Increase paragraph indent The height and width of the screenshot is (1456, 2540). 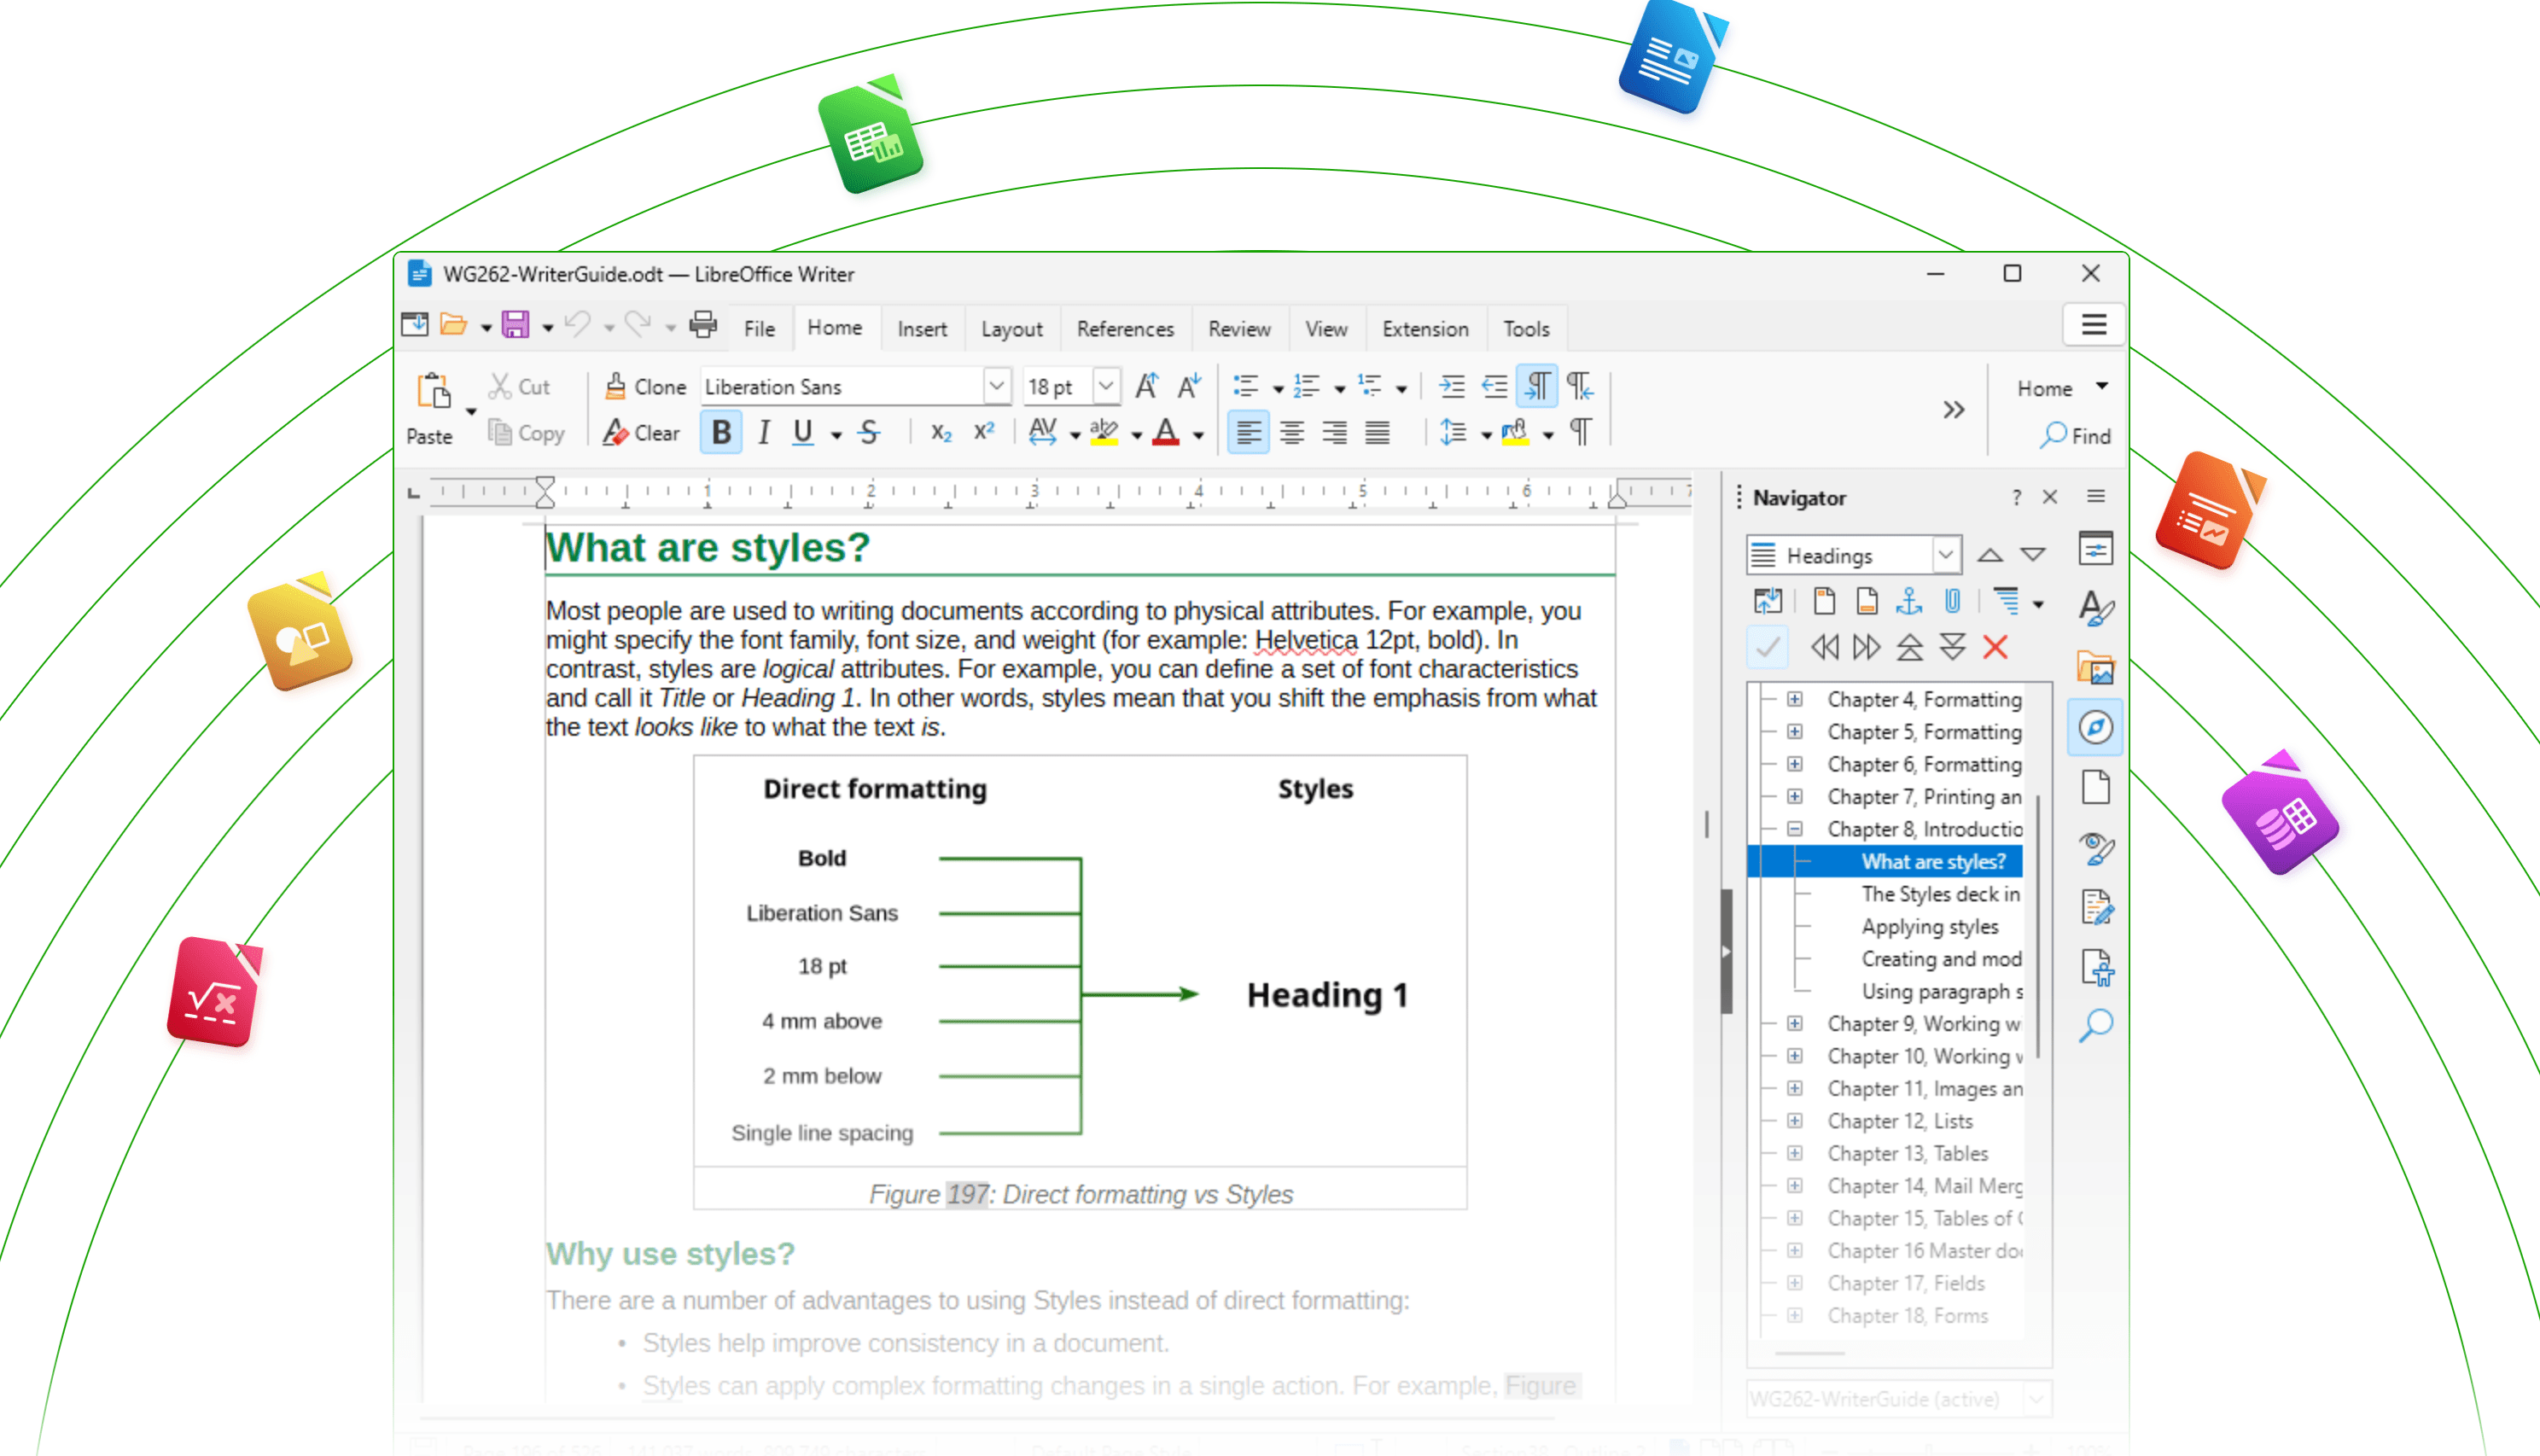pos(1452,387)
